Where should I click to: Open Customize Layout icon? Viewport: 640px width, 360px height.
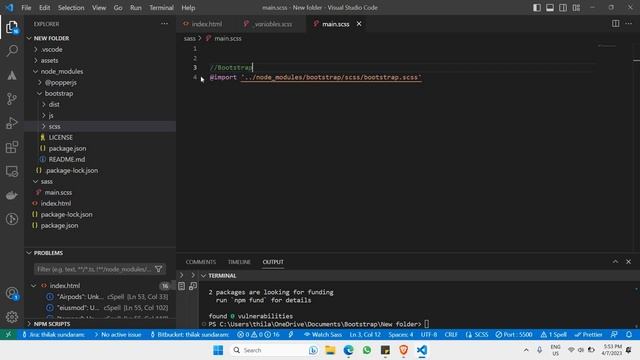pos(576,7)
